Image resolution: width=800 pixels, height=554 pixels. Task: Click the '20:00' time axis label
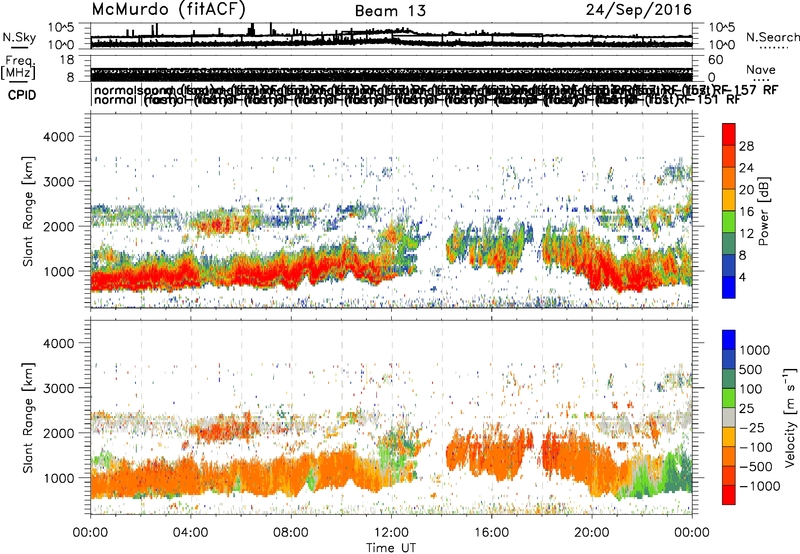pyautogui.click(x=592, y=533)
